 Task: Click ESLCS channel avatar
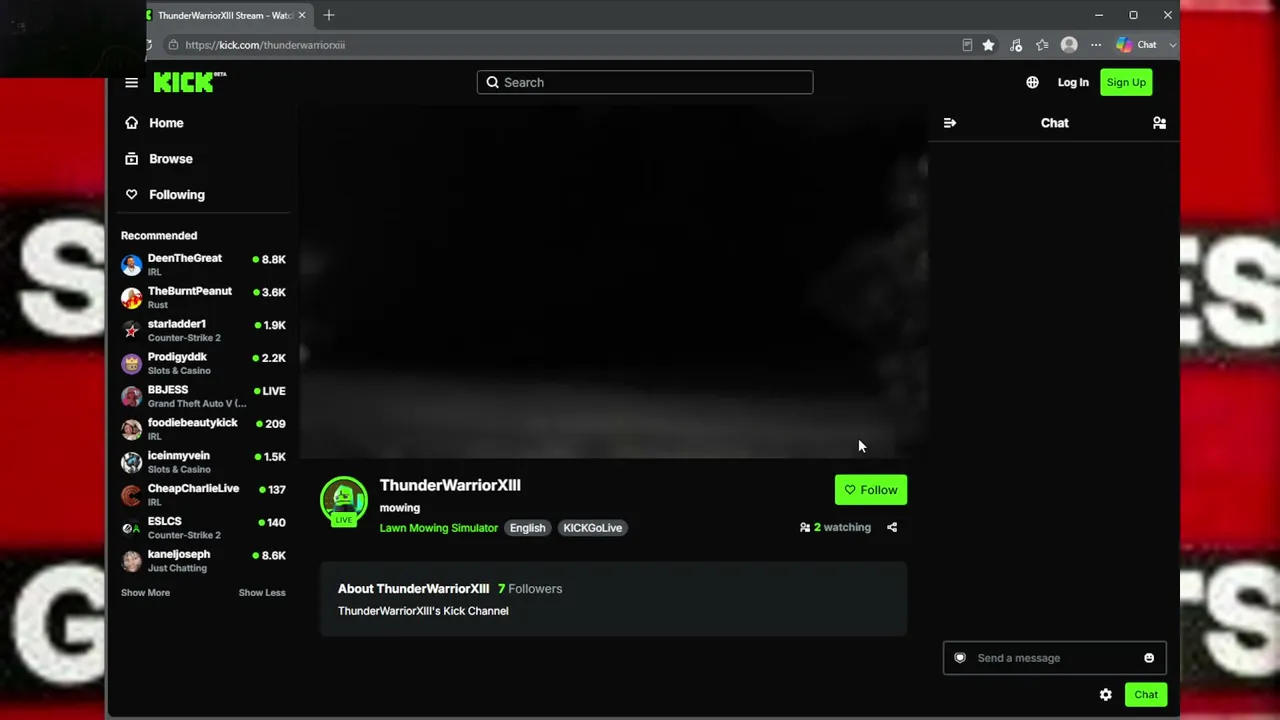click(131, 528)
